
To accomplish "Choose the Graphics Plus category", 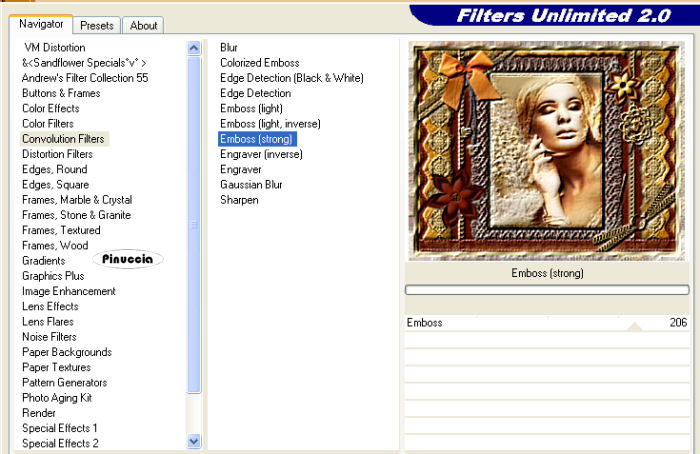I will point(53,276).
